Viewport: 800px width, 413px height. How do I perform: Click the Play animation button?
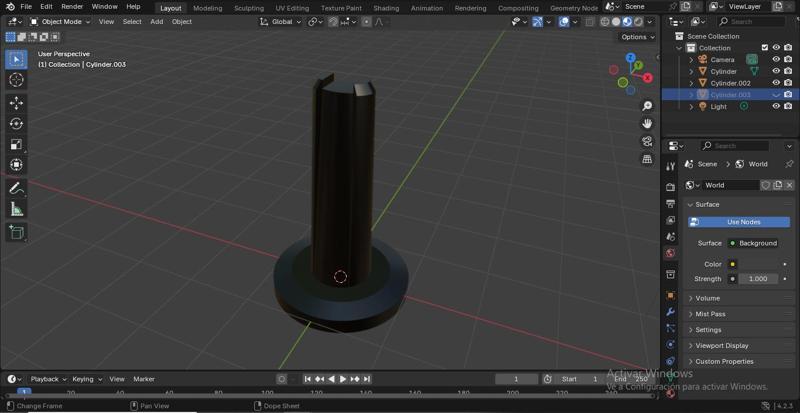343,379
